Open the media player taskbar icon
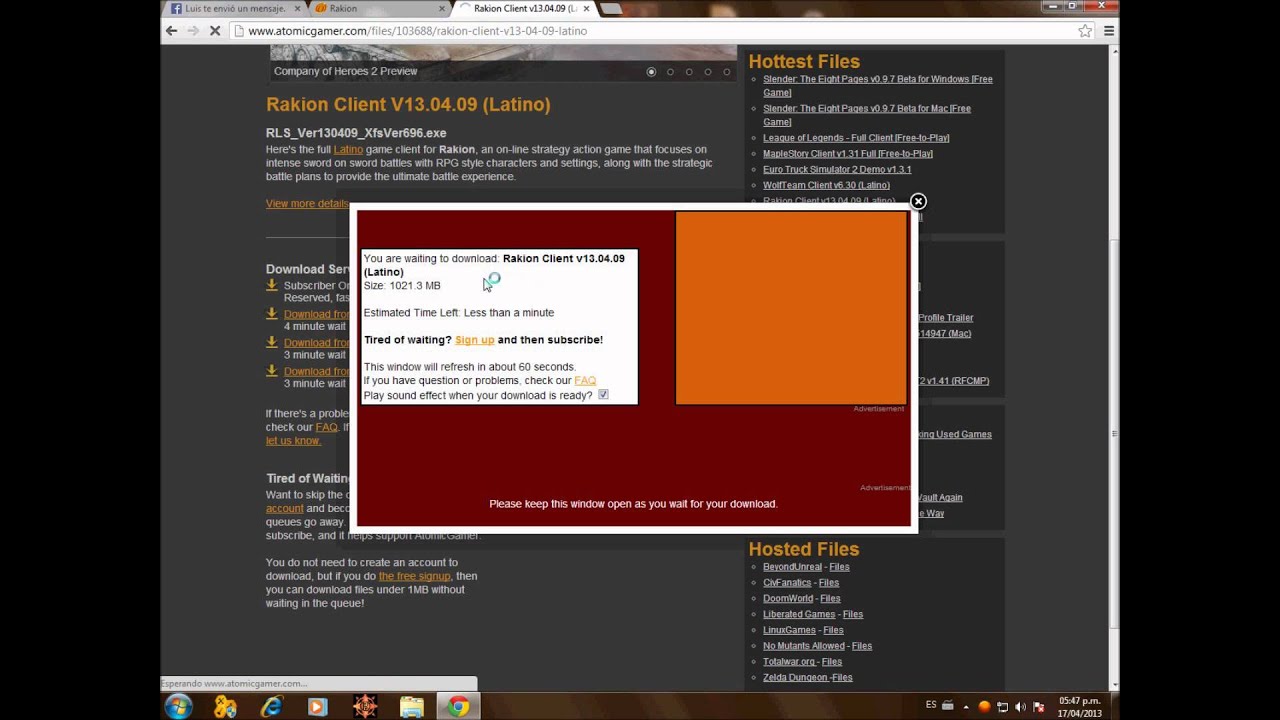Viewport: 1280px width, 720px height. point(318,707)
